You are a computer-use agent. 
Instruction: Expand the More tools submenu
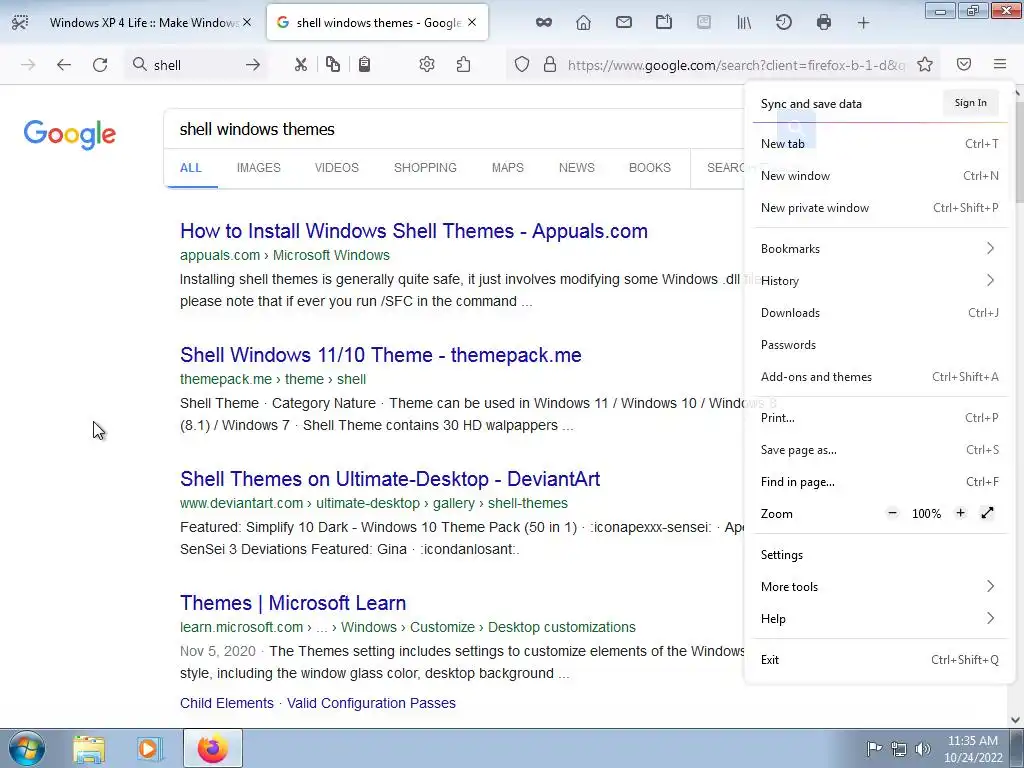click(x=880, y=586)
